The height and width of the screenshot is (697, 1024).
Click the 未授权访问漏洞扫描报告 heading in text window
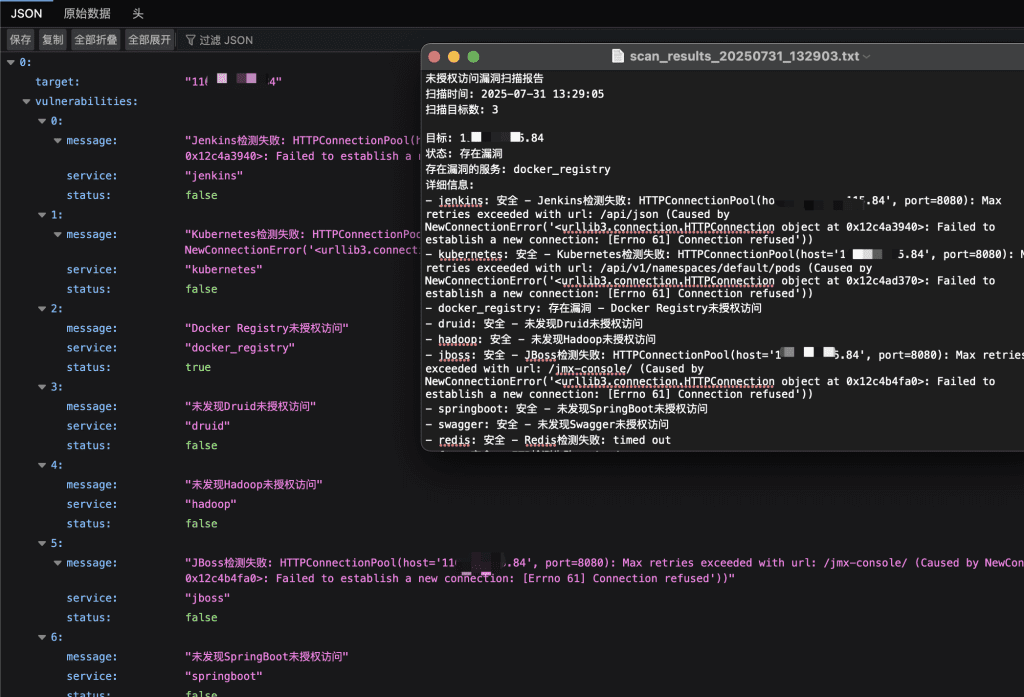485,78
